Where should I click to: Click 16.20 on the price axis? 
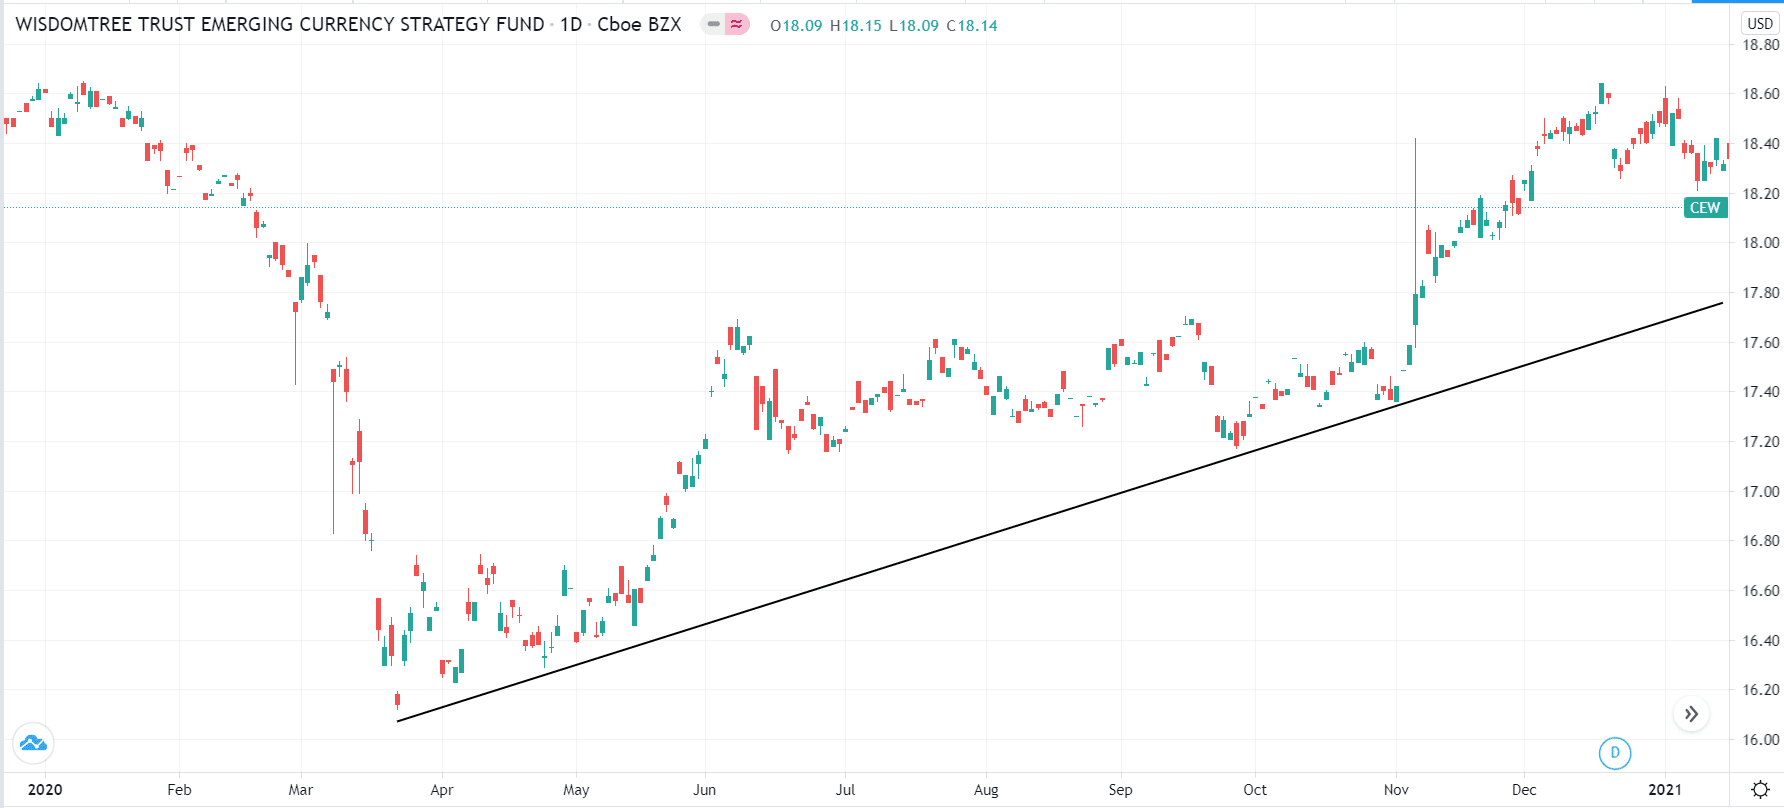click(1760, 690)
